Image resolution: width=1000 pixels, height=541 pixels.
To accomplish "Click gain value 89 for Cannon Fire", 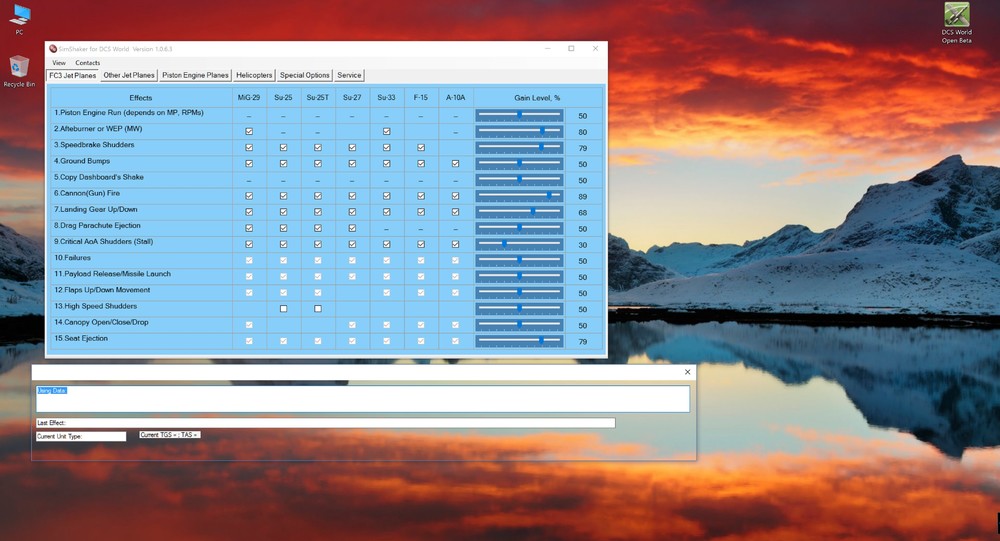I will [582, 196].
